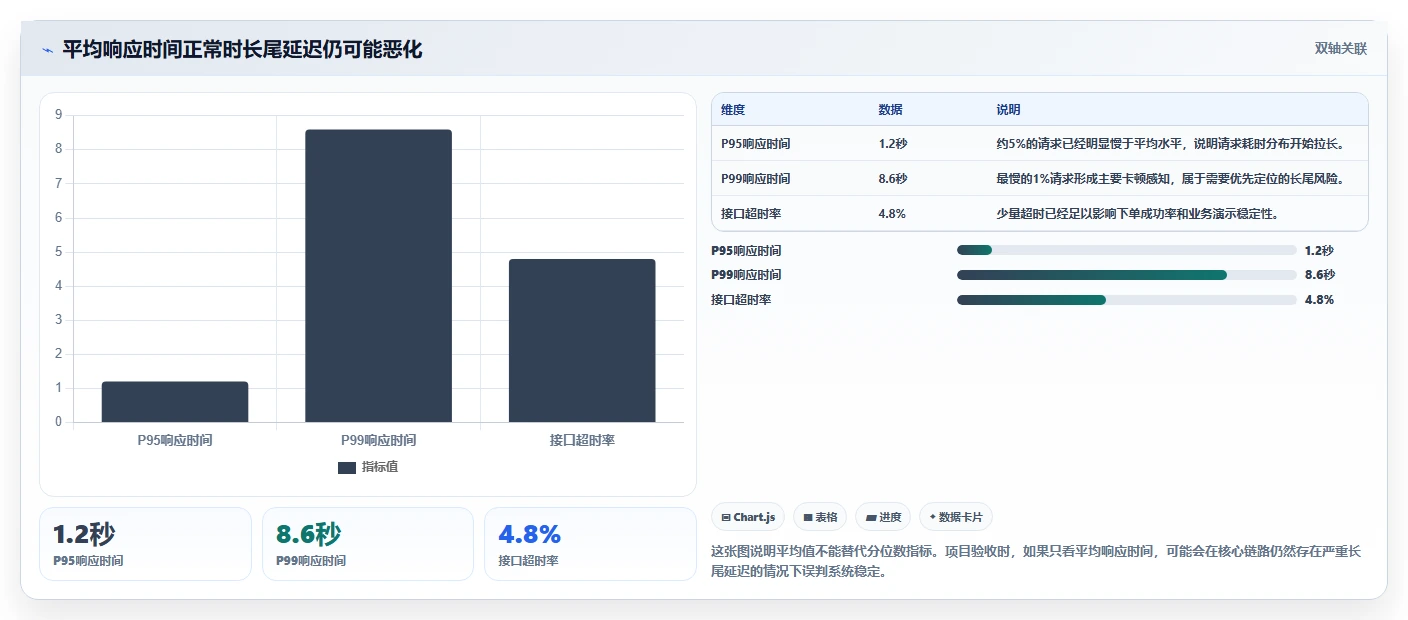Click the x-axis label P95响应时间
Image resolution: width=1408 pixels, height=620 pixels.
tap(175, 440)
